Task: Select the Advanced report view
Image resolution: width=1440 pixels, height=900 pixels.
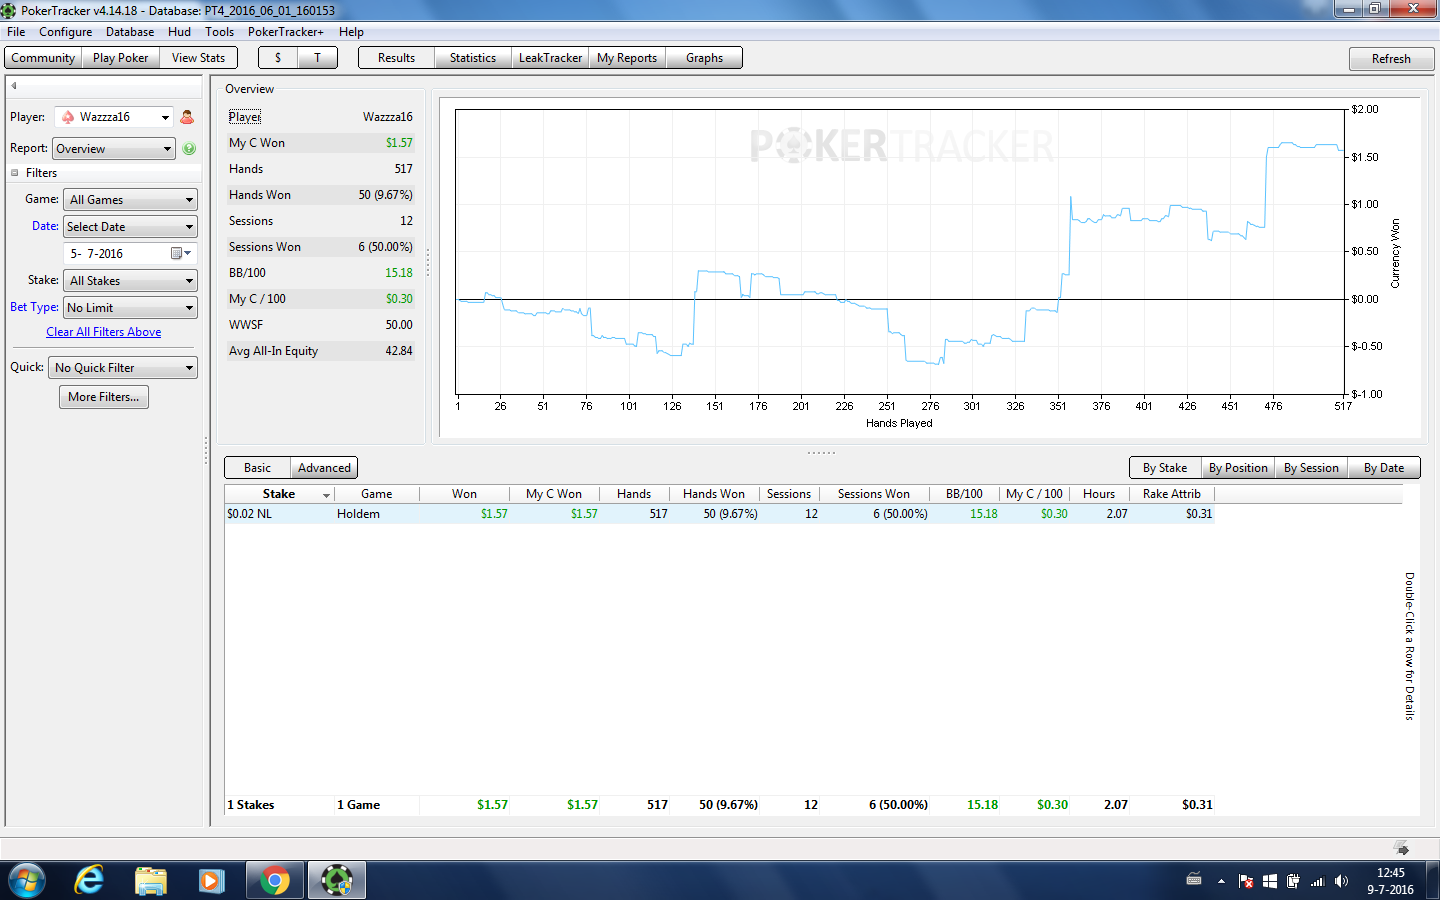Action: click(x=324, y=468)
